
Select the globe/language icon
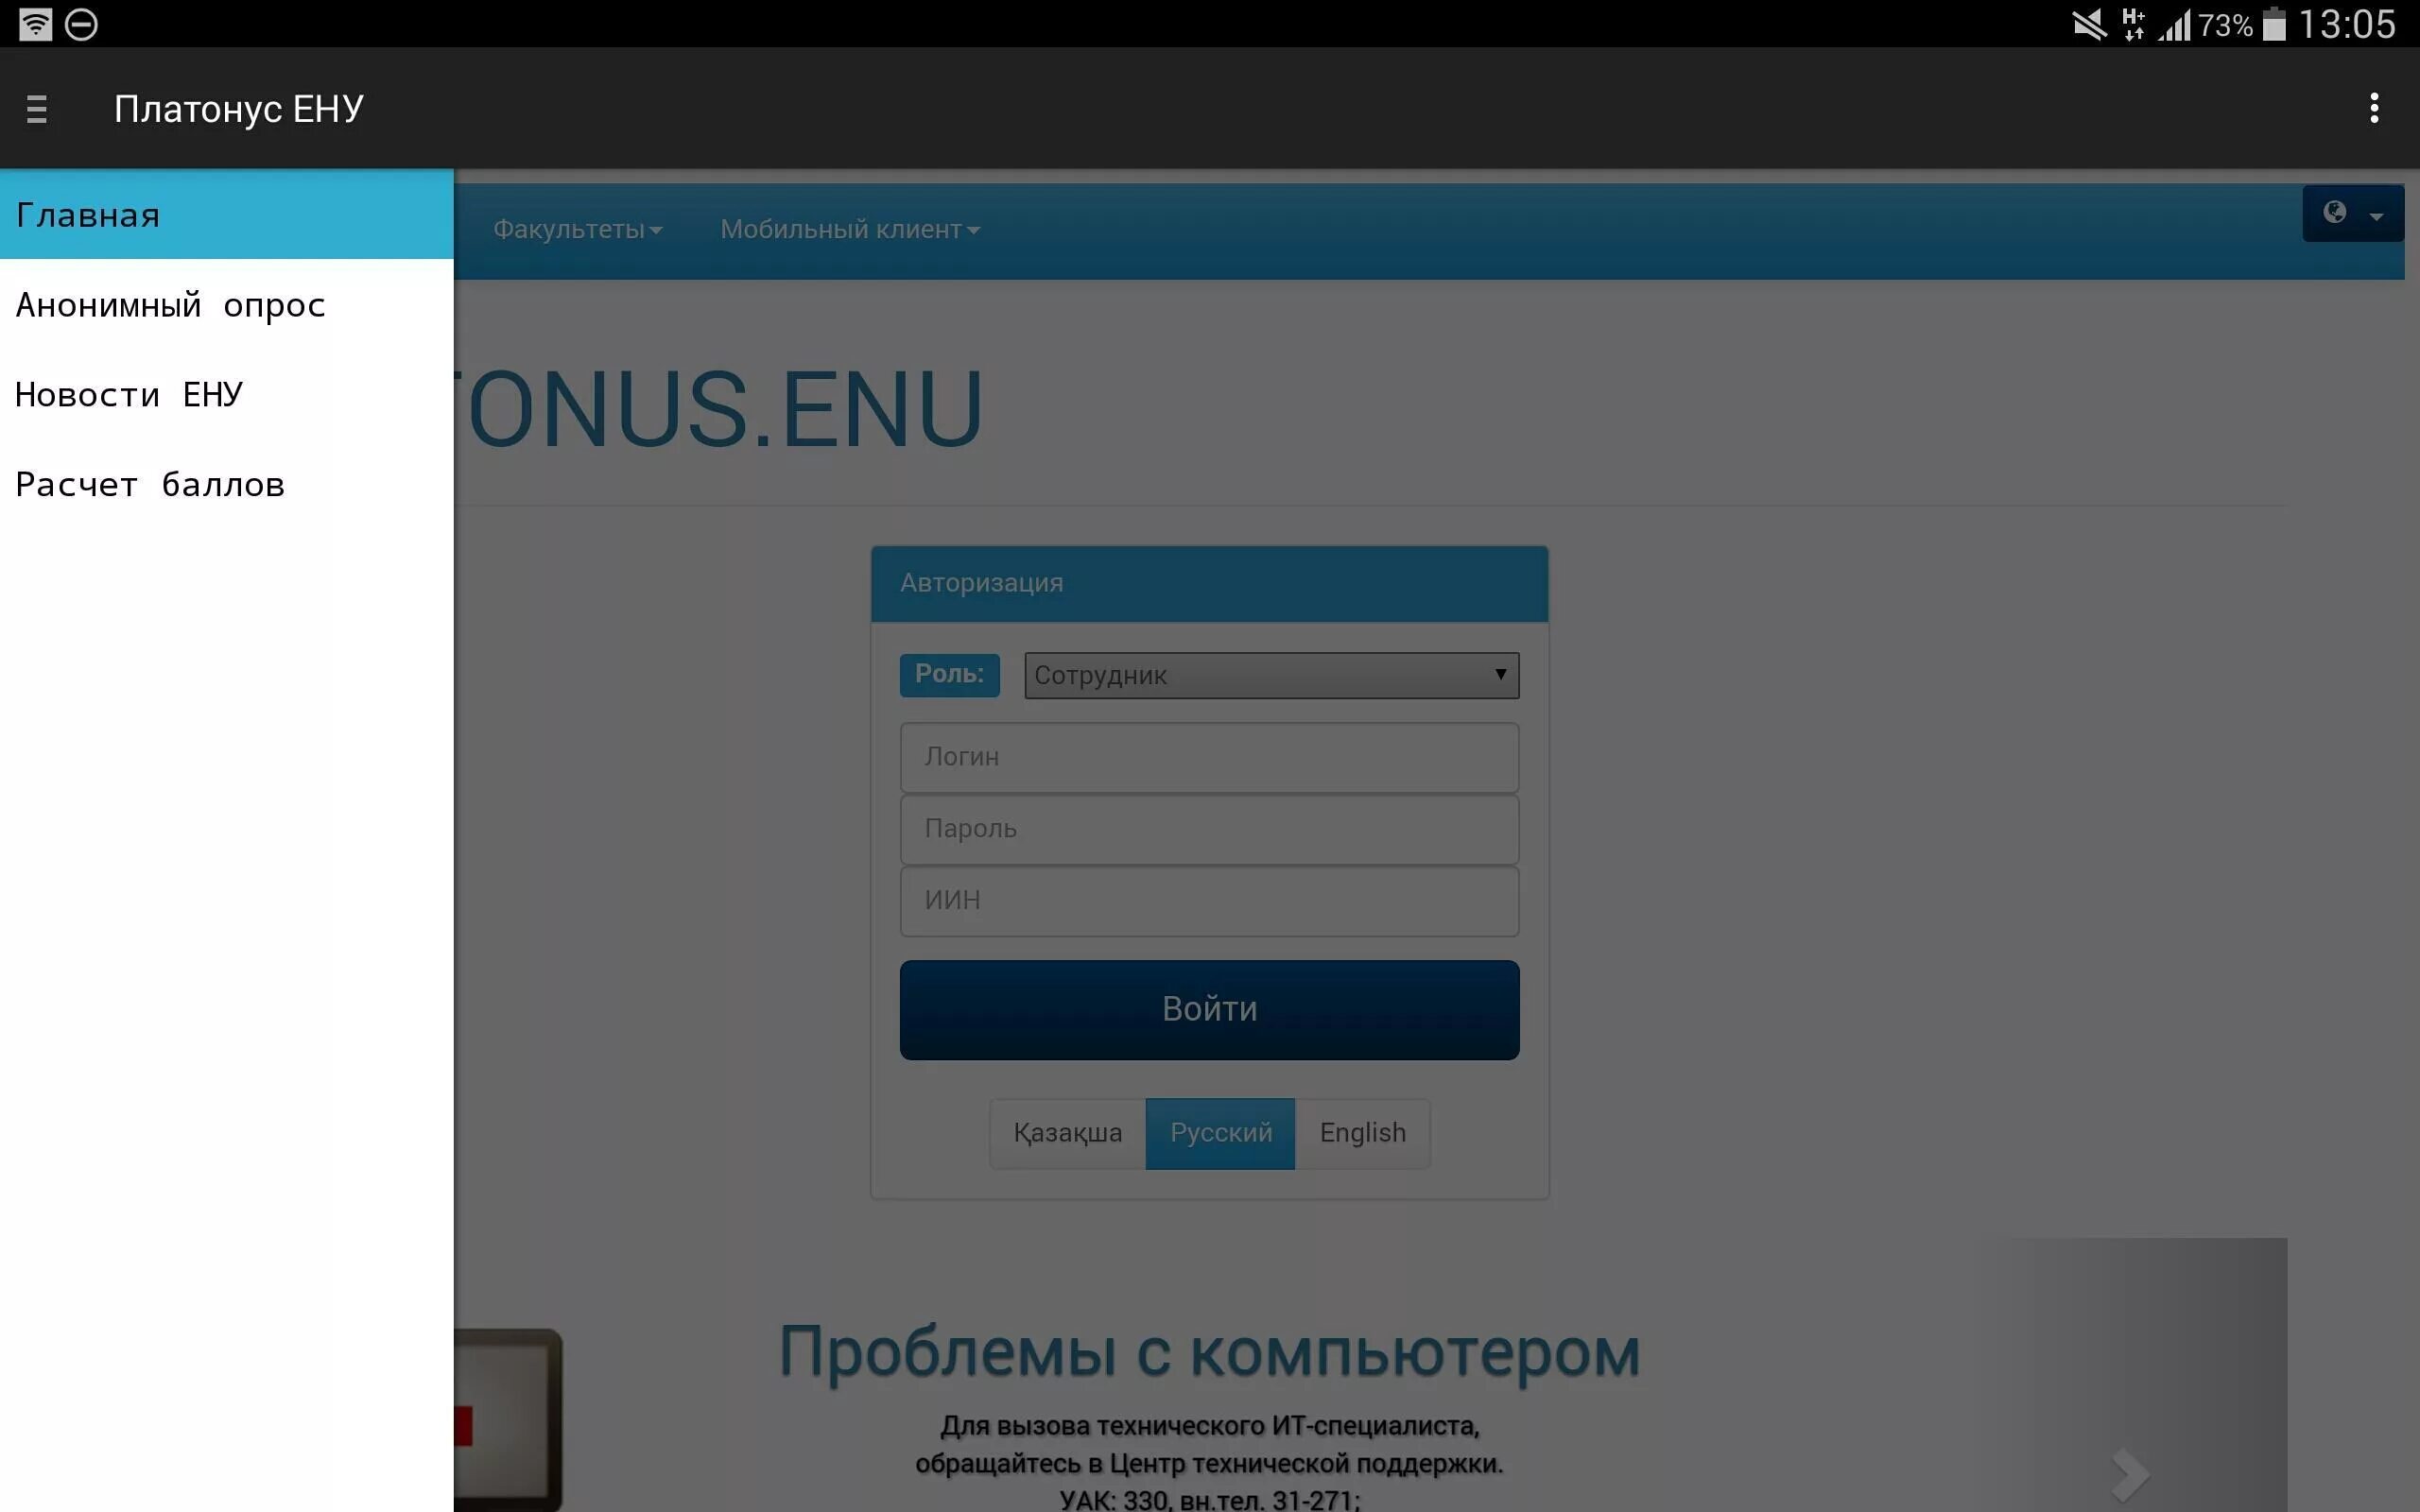(x=2335, y=213)
